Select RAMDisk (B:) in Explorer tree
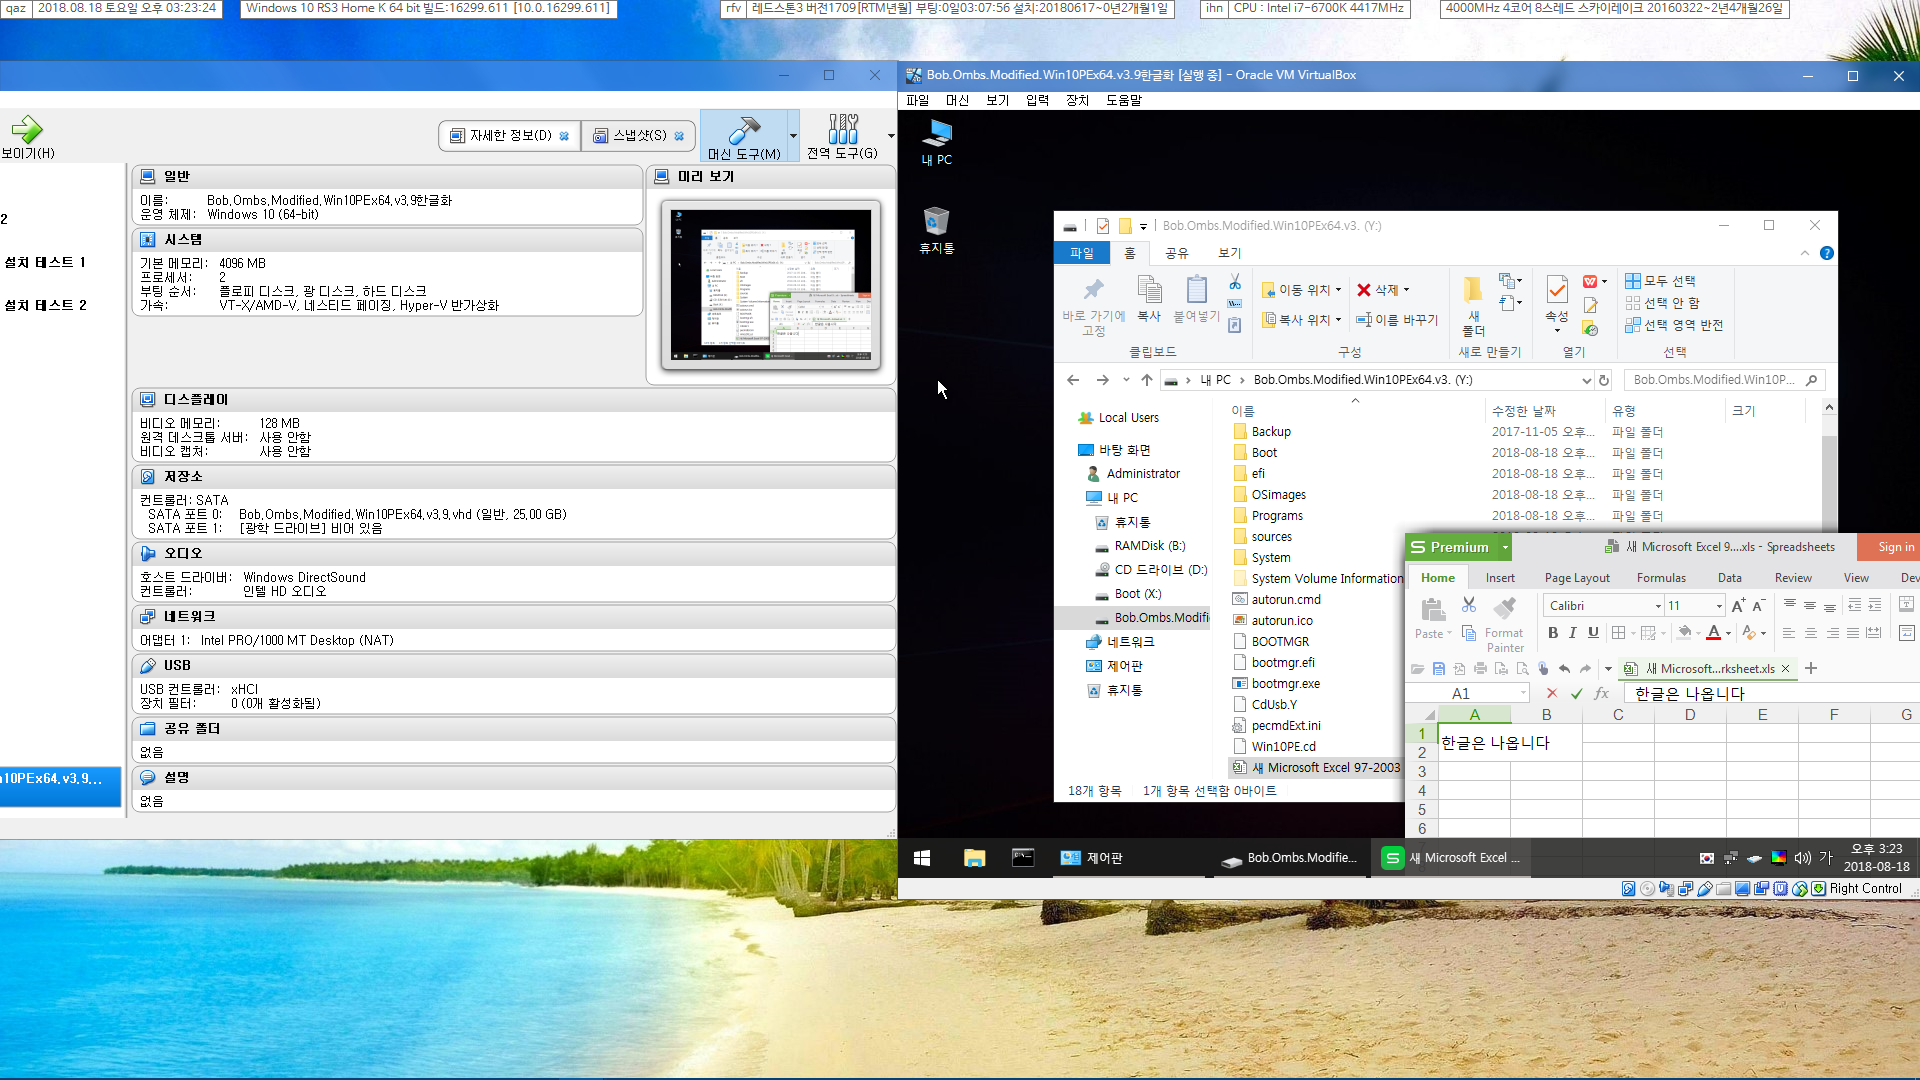 click(x=1149, y=546)
